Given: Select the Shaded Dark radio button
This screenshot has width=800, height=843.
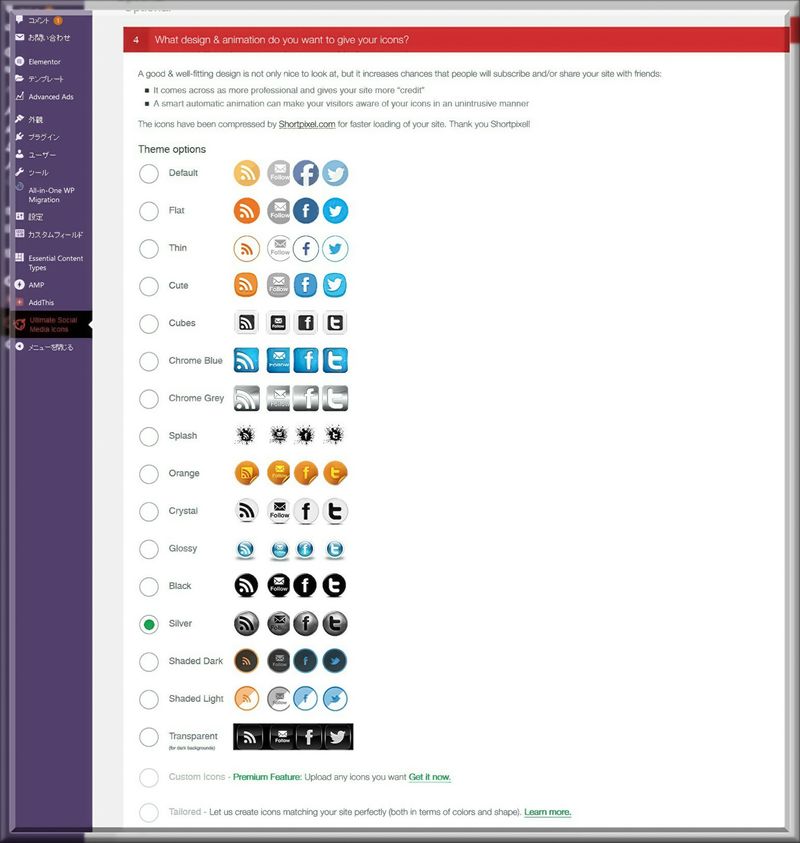Looking at the screenshot, I should point(149,662).
